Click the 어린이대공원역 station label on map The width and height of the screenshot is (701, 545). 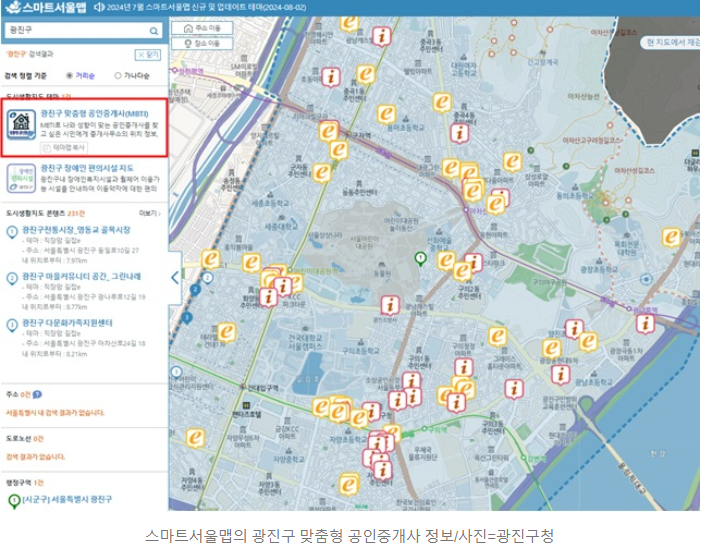coord(316,270)
